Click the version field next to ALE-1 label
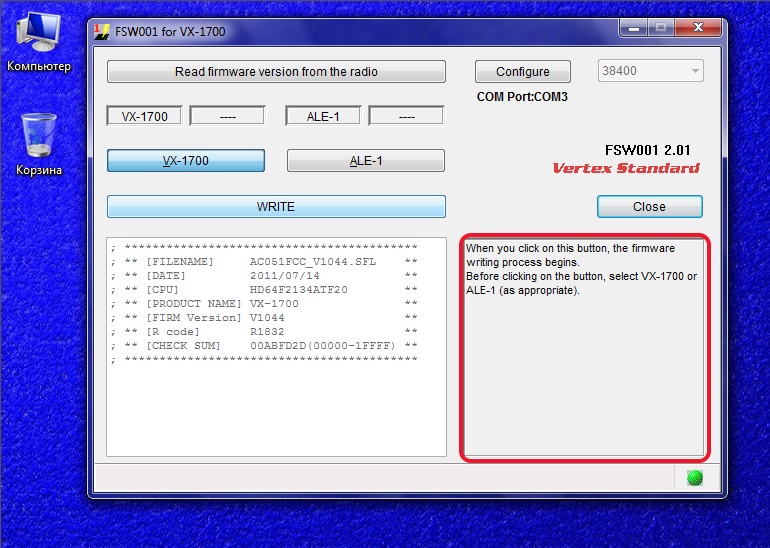Image resolution: width=770 pixels, height=548 pixels. tap(407, 116)
